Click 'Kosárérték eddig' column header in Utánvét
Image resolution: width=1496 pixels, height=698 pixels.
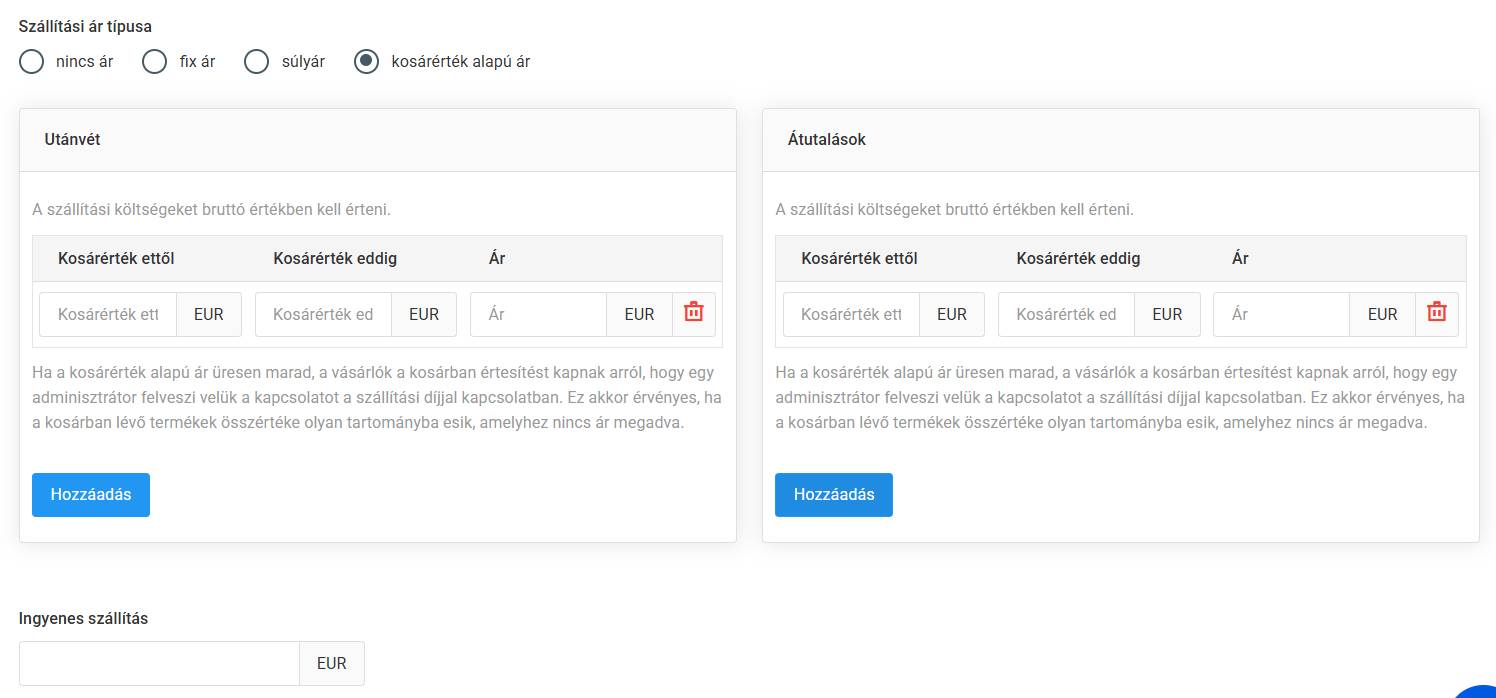point(335,259)
